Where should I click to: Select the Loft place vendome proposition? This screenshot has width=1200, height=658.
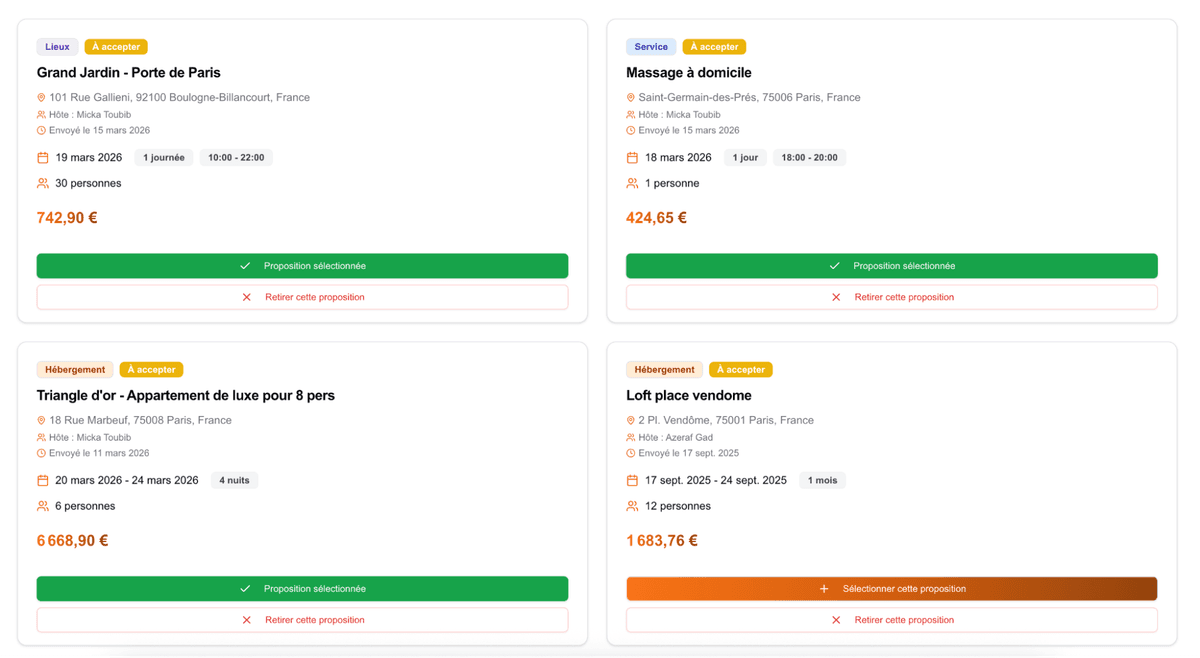pos(891,589)
